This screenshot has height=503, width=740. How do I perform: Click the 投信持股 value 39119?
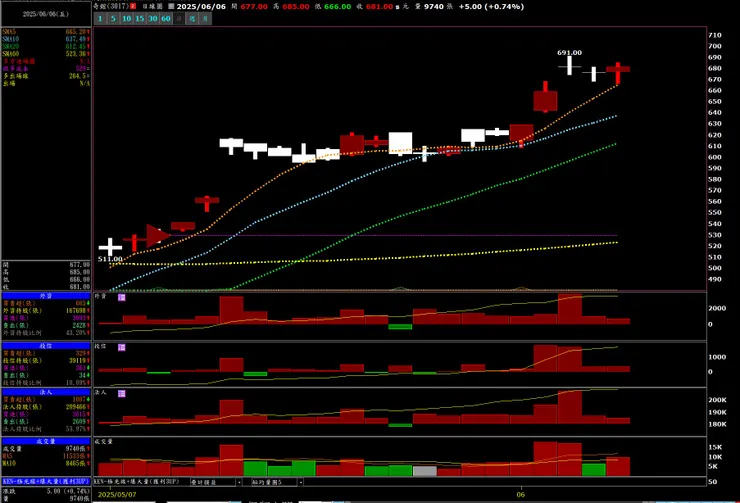[78, 360]
